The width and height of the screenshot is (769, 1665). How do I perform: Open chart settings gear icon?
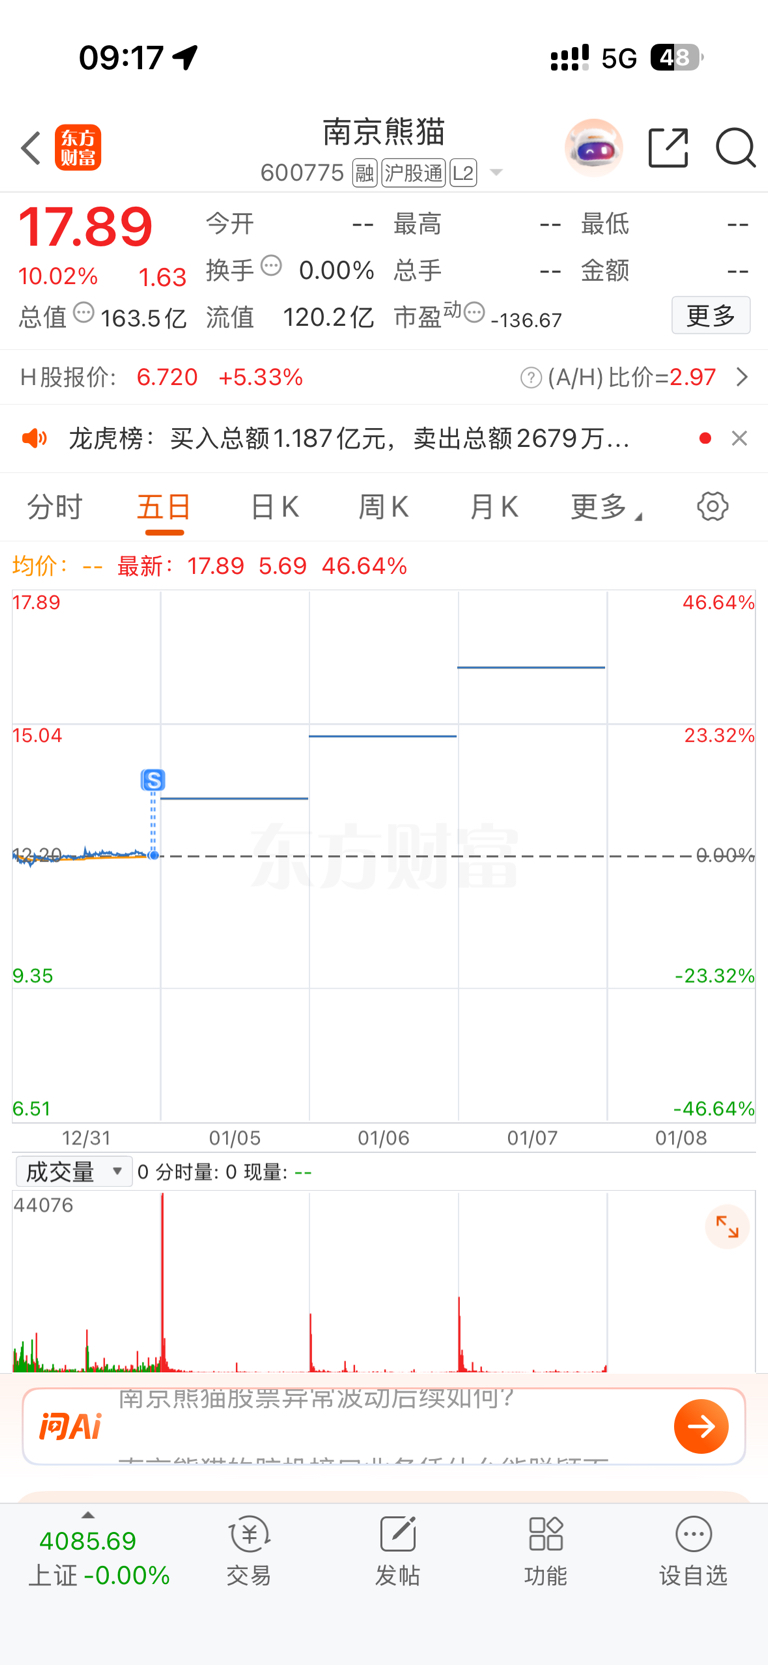click(x=712, y=506)
